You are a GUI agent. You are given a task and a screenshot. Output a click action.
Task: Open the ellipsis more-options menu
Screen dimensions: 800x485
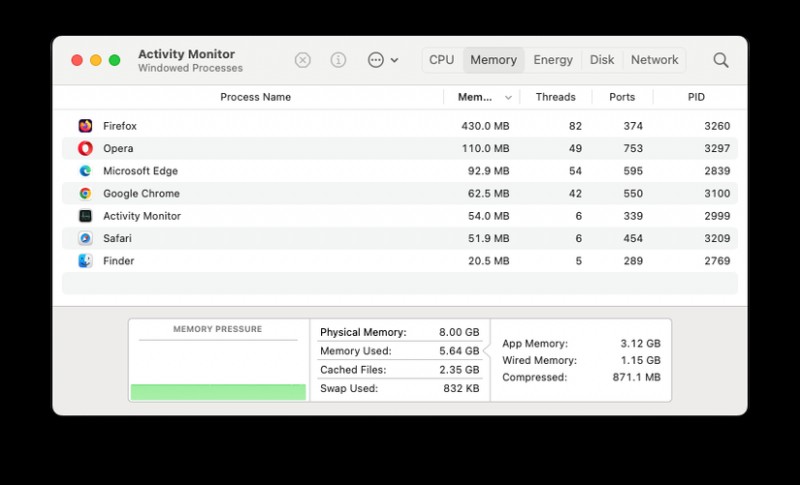point(376,60)
